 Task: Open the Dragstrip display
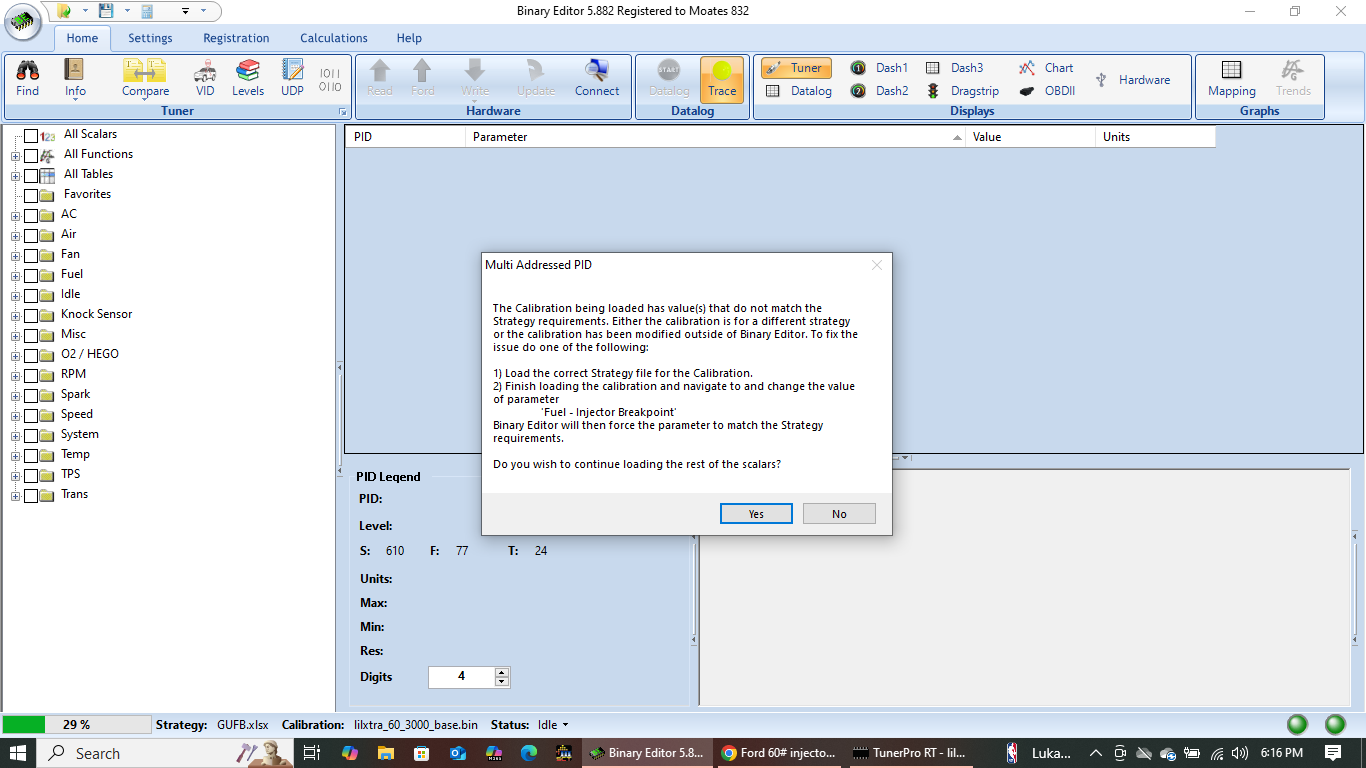[964, 91]
